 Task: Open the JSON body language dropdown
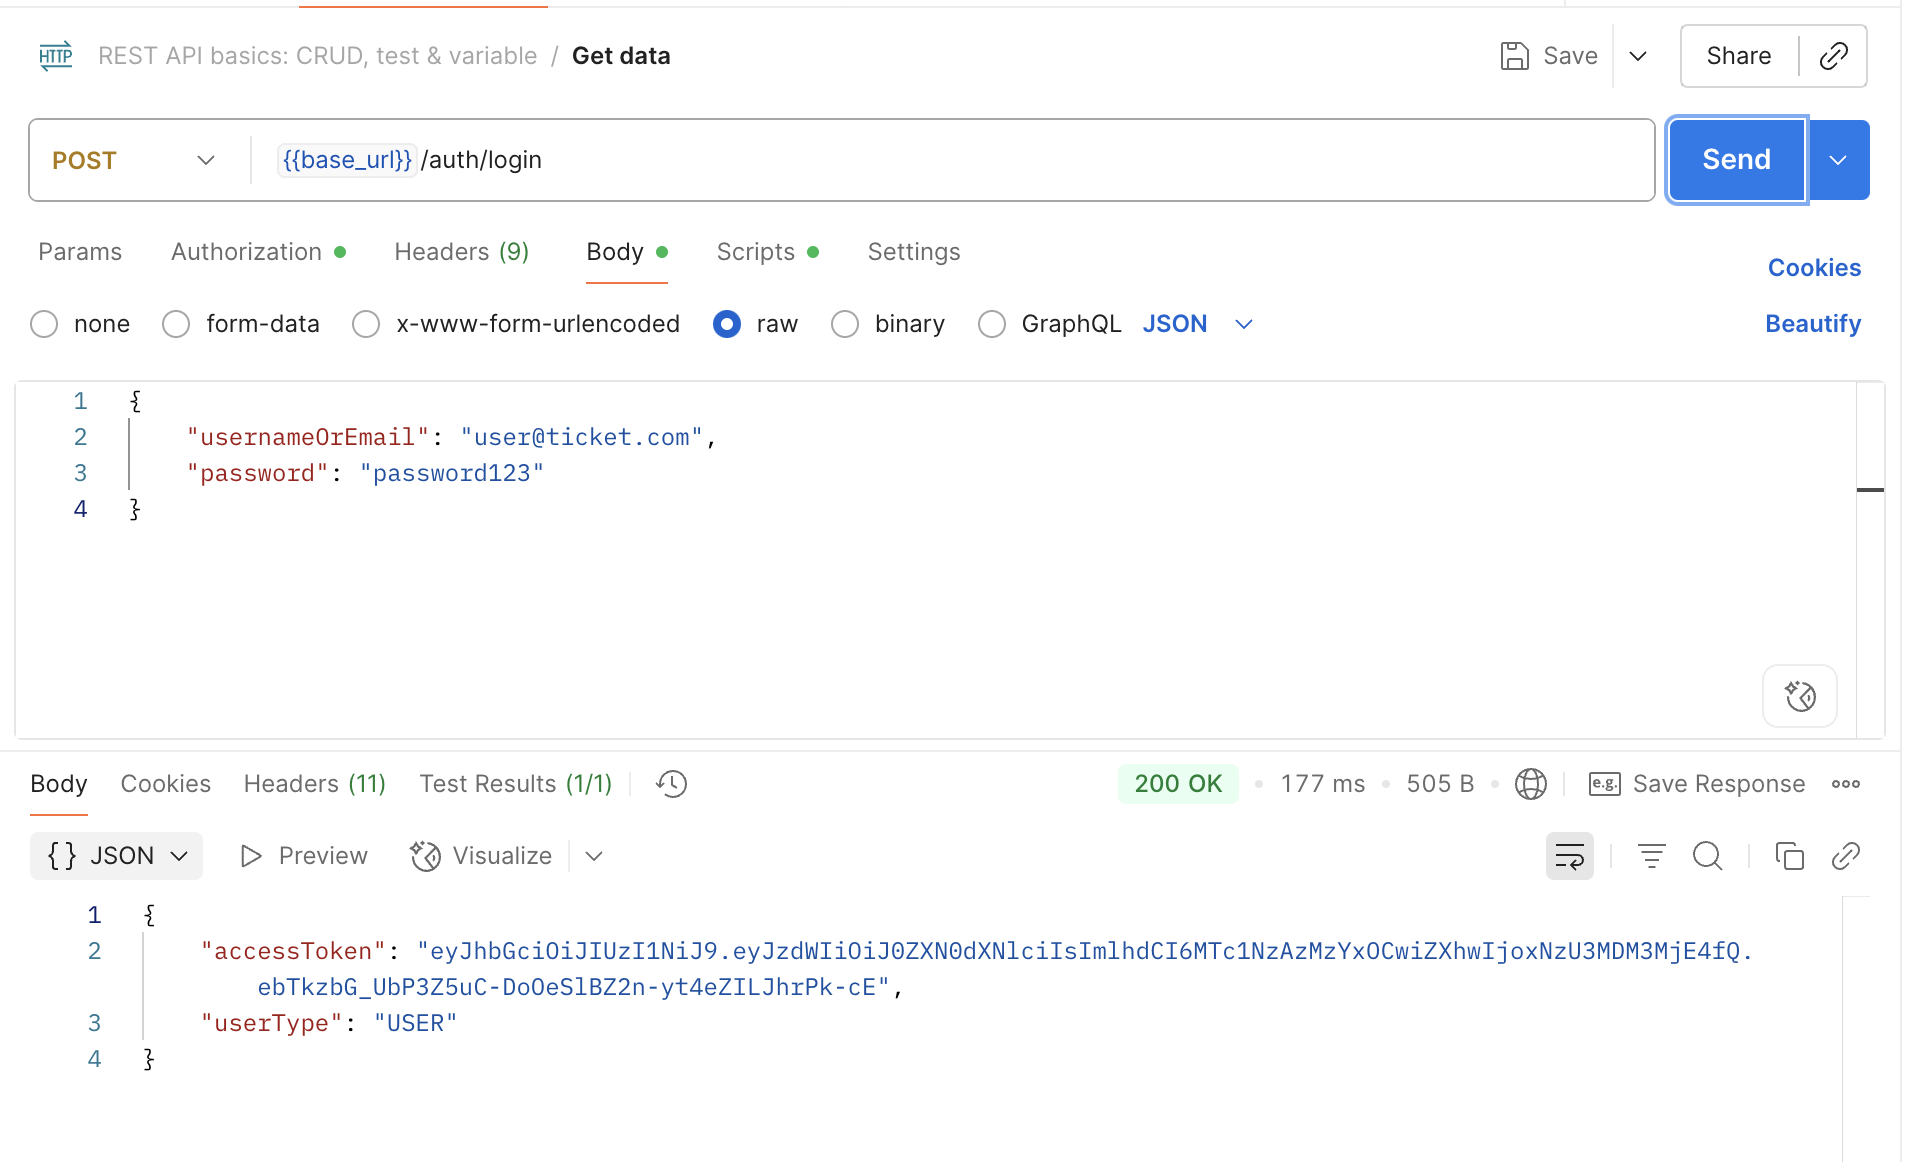pyautogui.click(x=1197, y=324)
